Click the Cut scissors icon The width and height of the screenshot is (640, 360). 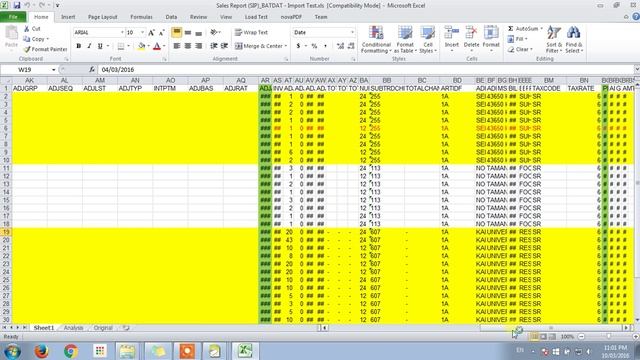(x=27, y=29)
